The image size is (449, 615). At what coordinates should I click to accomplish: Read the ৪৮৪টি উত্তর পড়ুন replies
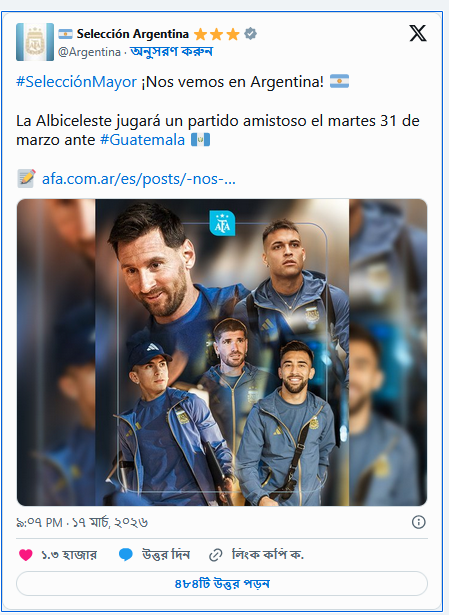click(222, 584)
